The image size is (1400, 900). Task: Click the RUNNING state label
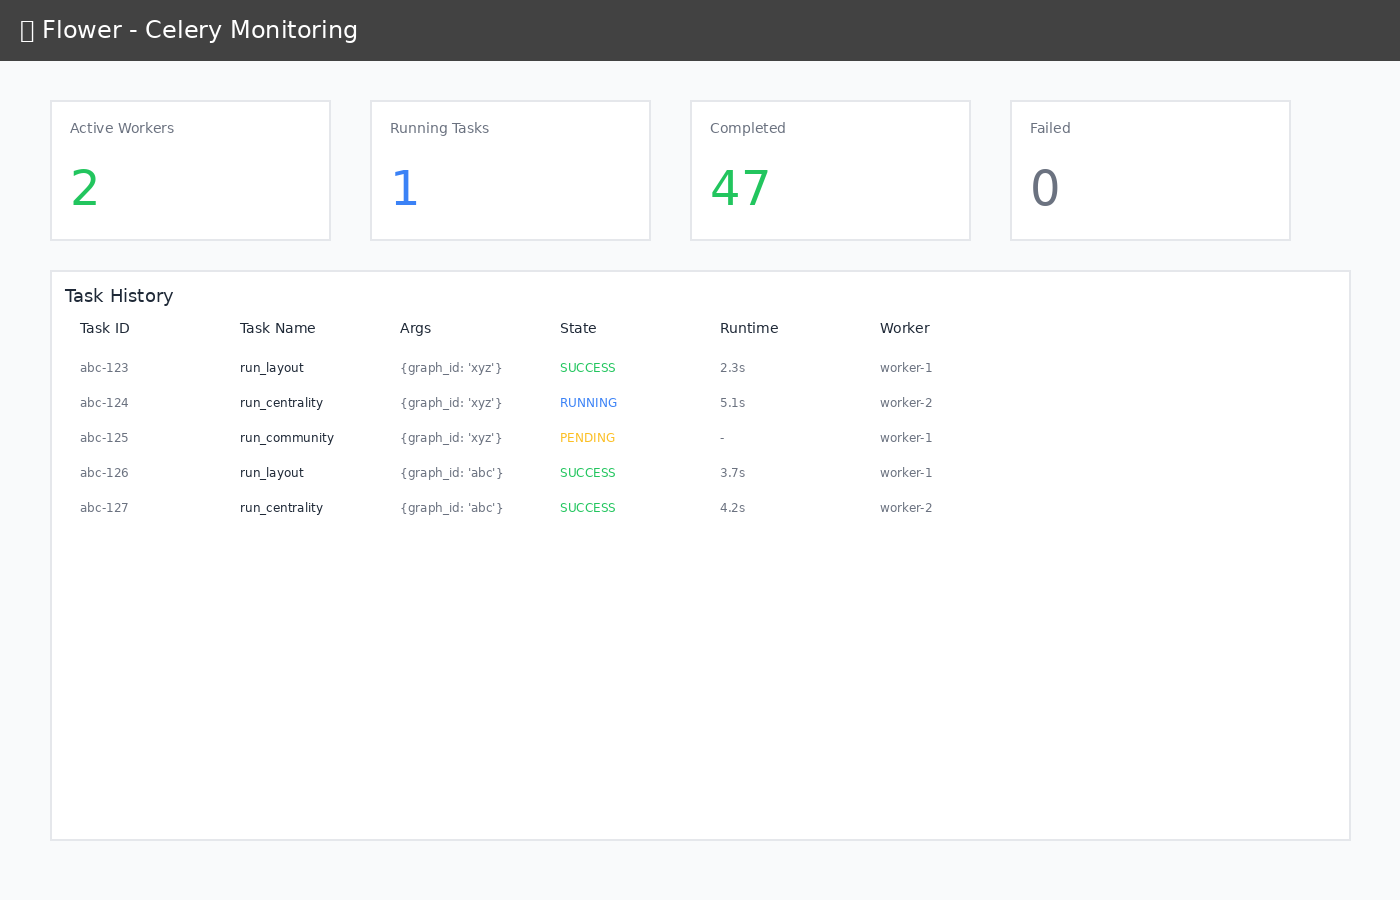click(x=588, y=403)
